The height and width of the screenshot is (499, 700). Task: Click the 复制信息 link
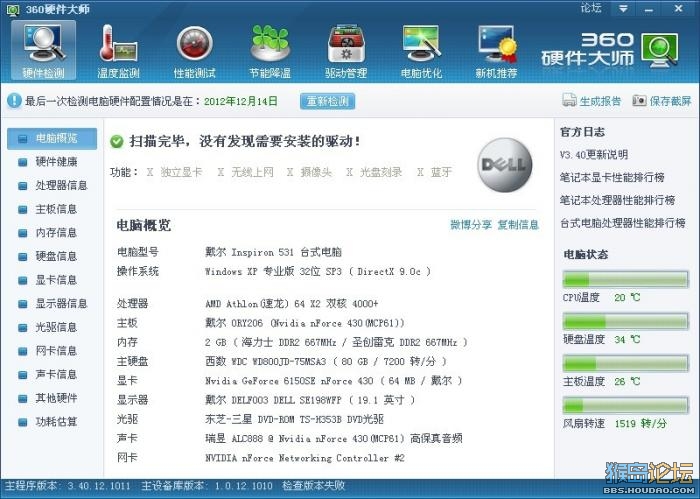(518, 225)
